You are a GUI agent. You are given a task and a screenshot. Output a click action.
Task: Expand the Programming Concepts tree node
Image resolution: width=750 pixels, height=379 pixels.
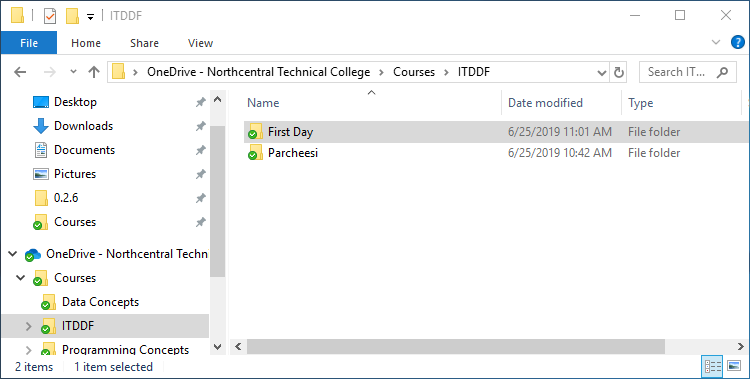29,350
